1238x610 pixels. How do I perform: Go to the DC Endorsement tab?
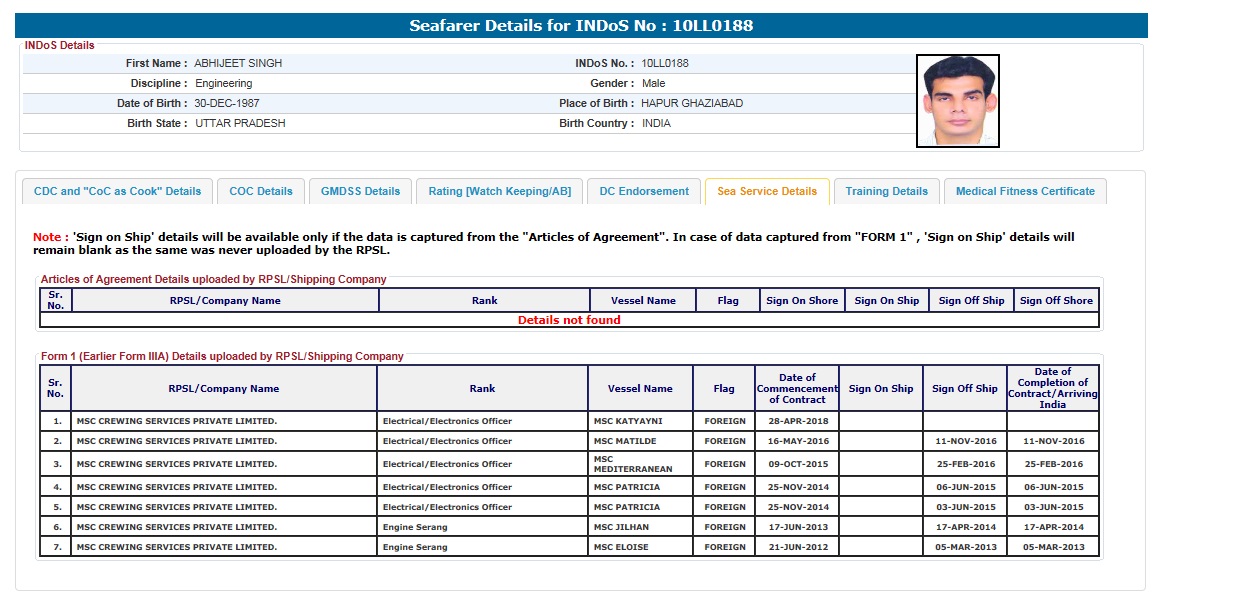(644, 191)
